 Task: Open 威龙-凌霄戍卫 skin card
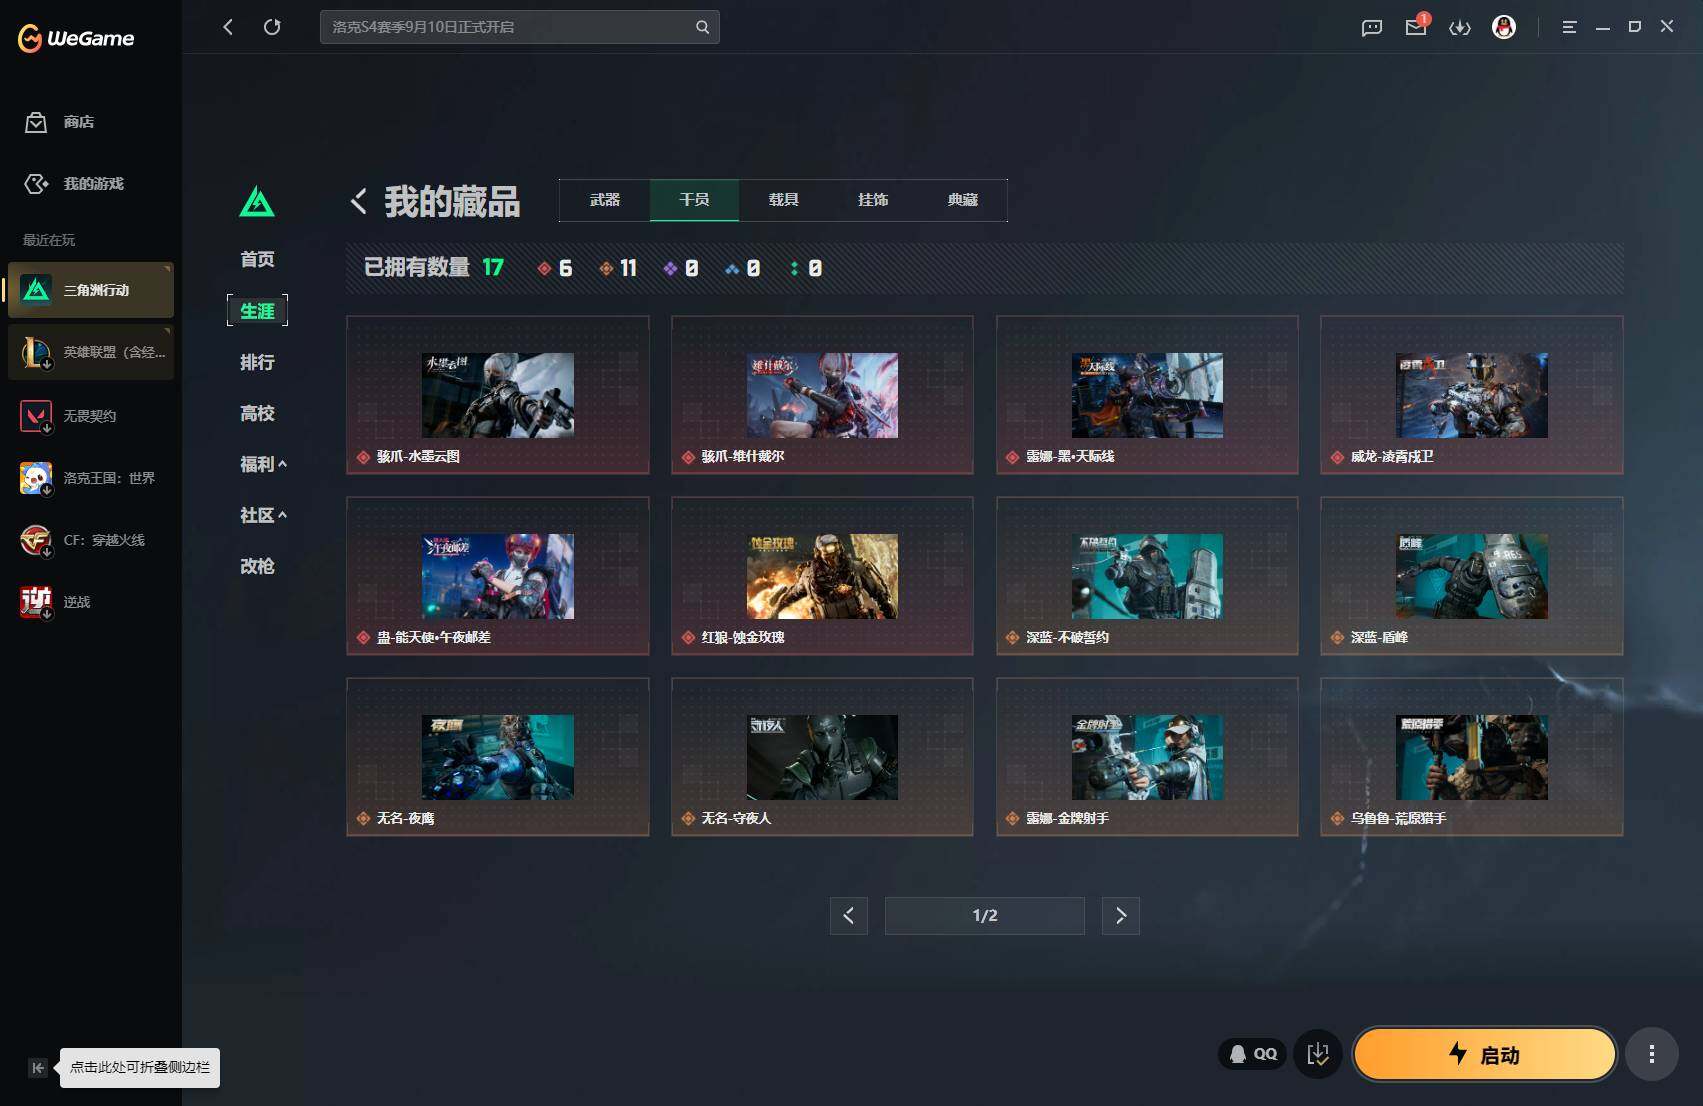[x=1471, y=395]
